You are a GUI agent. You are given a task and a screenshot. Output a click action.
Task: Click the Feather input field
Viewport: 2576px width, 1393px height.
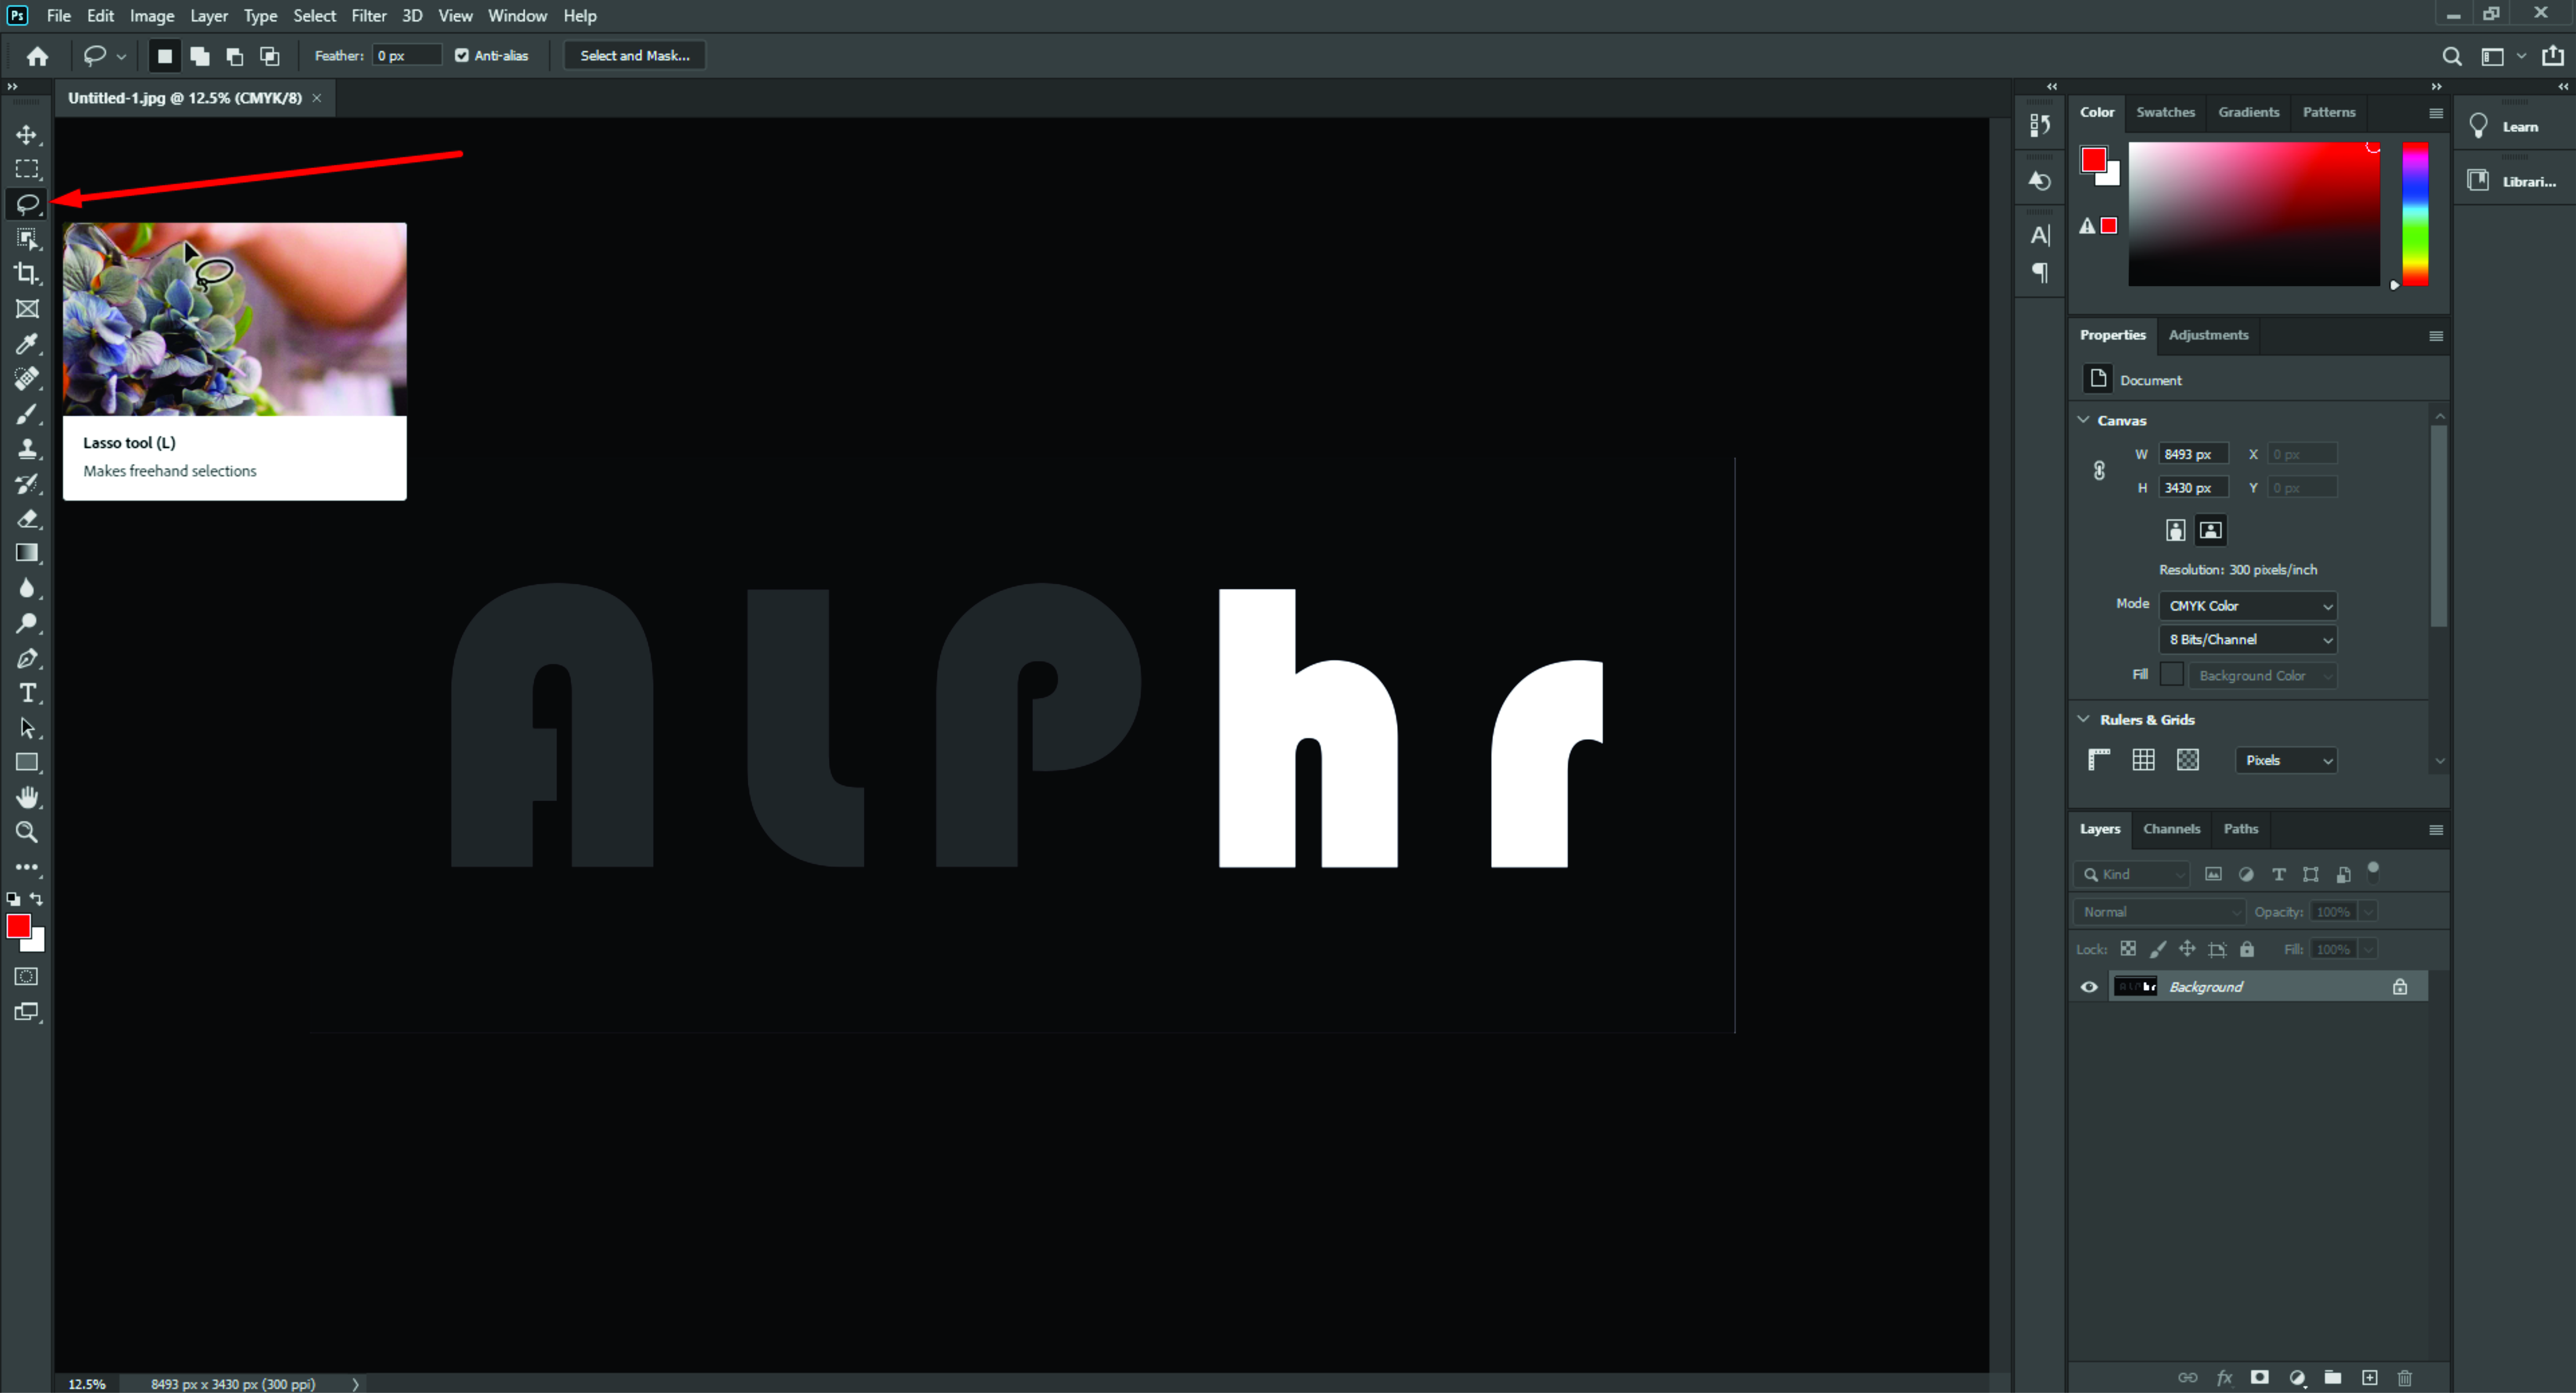(406, 56)
